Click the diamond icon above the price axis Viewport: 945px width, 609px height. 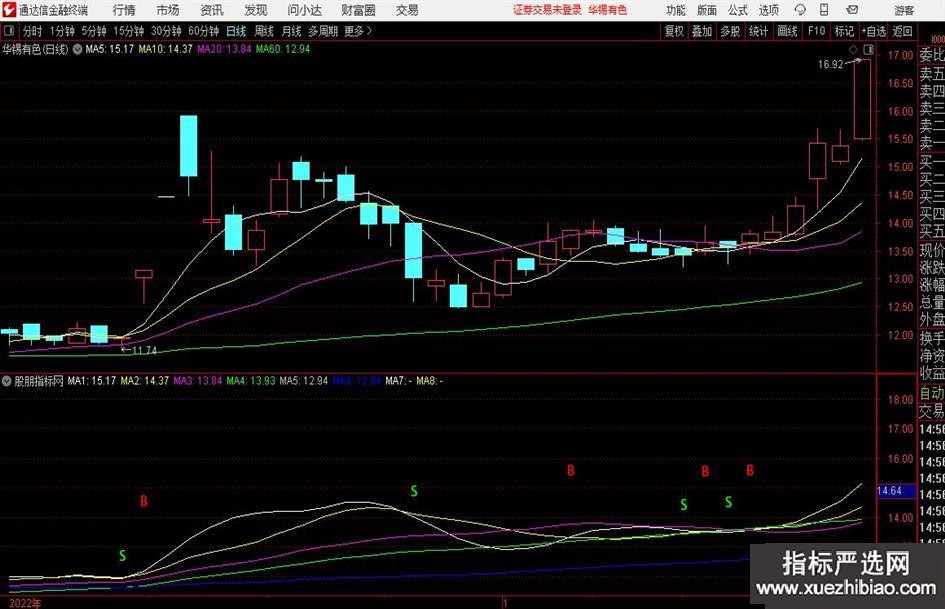coord(853,49)
